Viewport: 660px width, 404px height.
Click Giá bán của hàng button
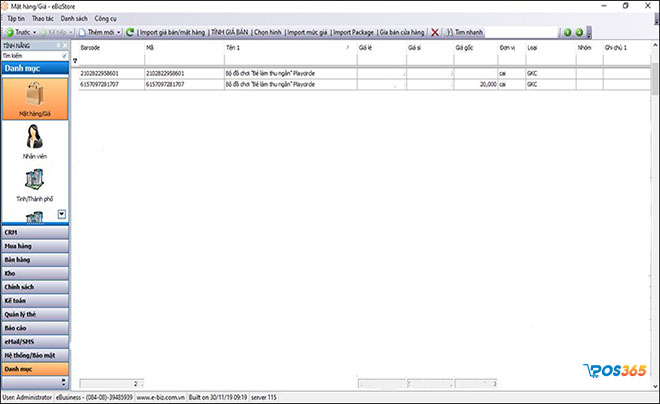point(402,32)
